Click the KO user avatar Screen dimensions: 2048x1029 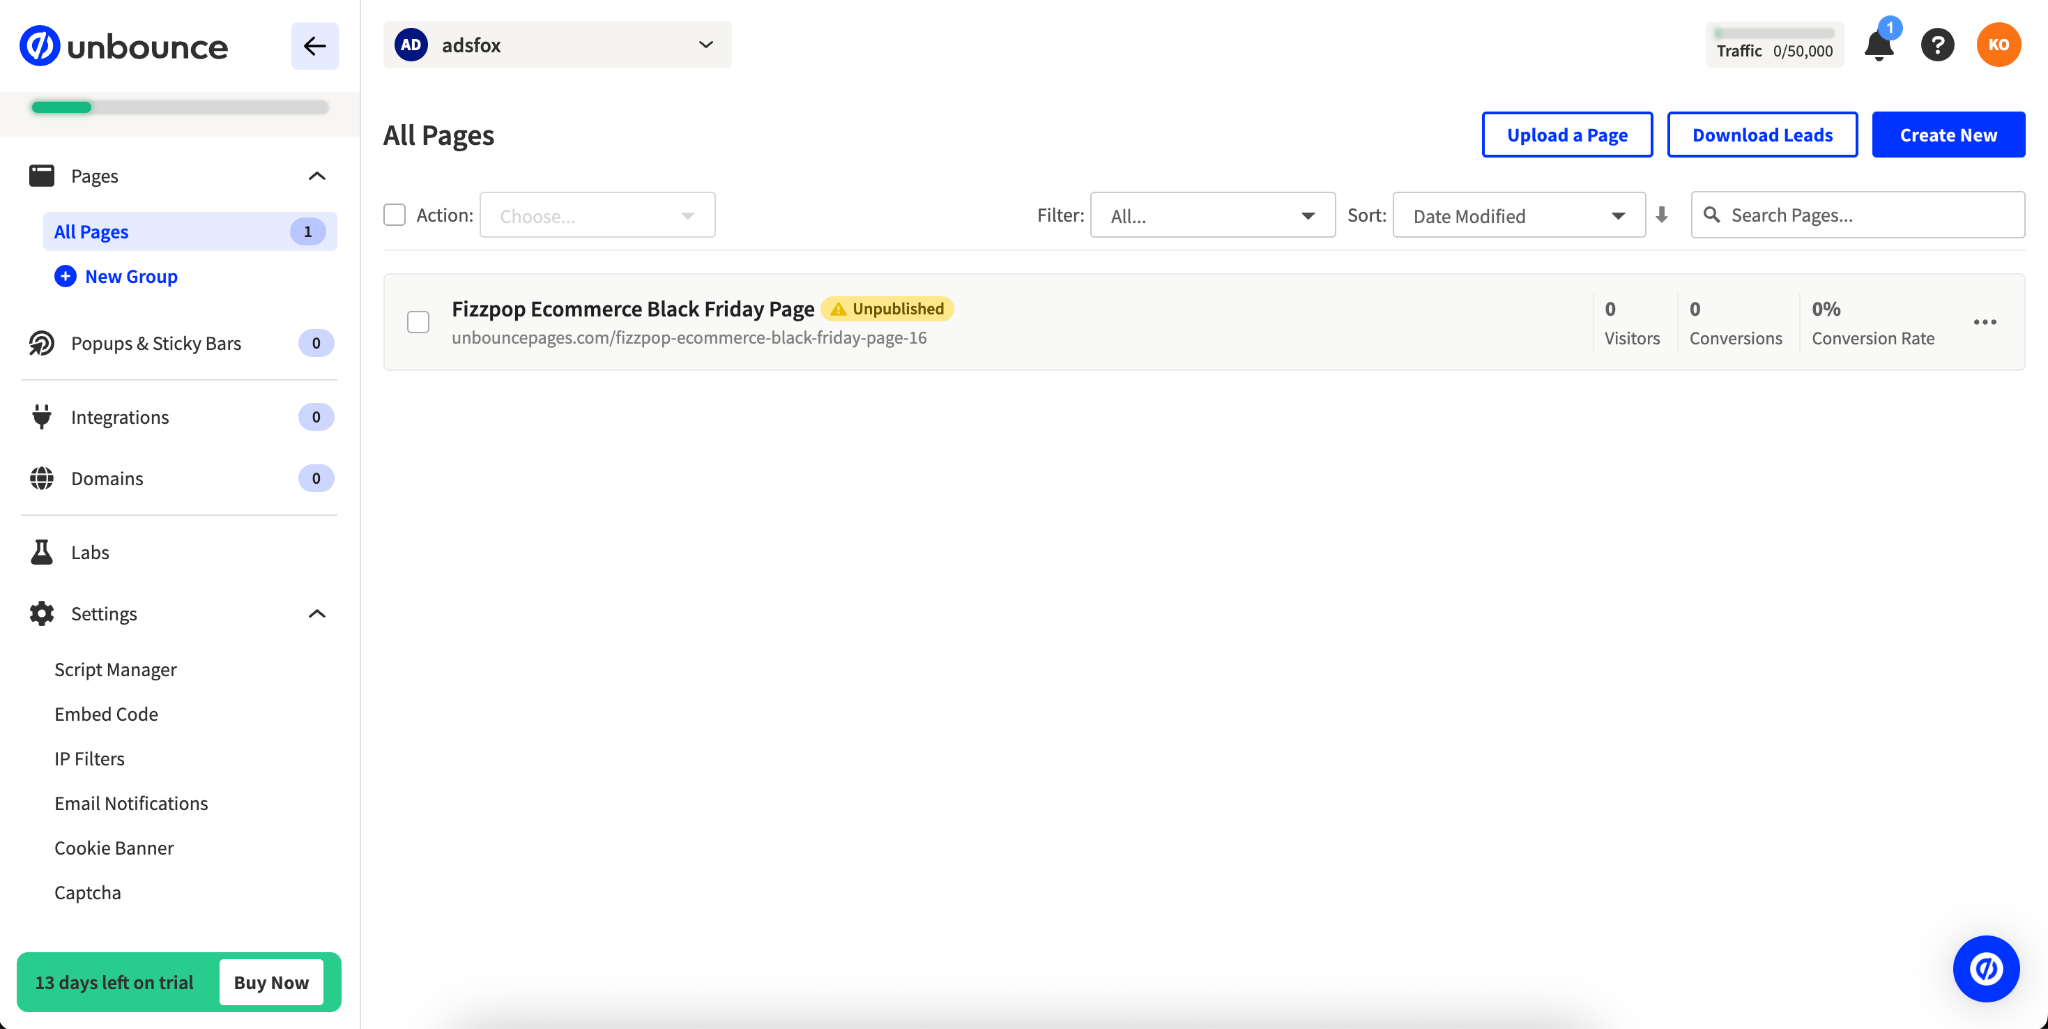1998,45
